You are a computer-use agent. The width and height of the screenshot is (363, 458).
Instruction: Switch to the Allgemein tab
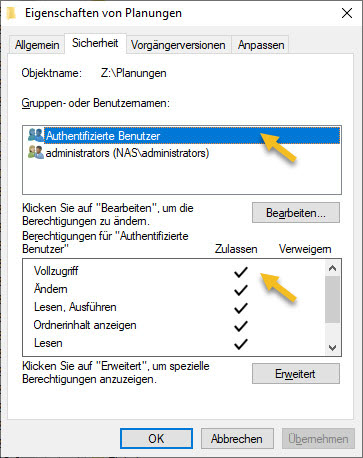[x=37, y=45]
